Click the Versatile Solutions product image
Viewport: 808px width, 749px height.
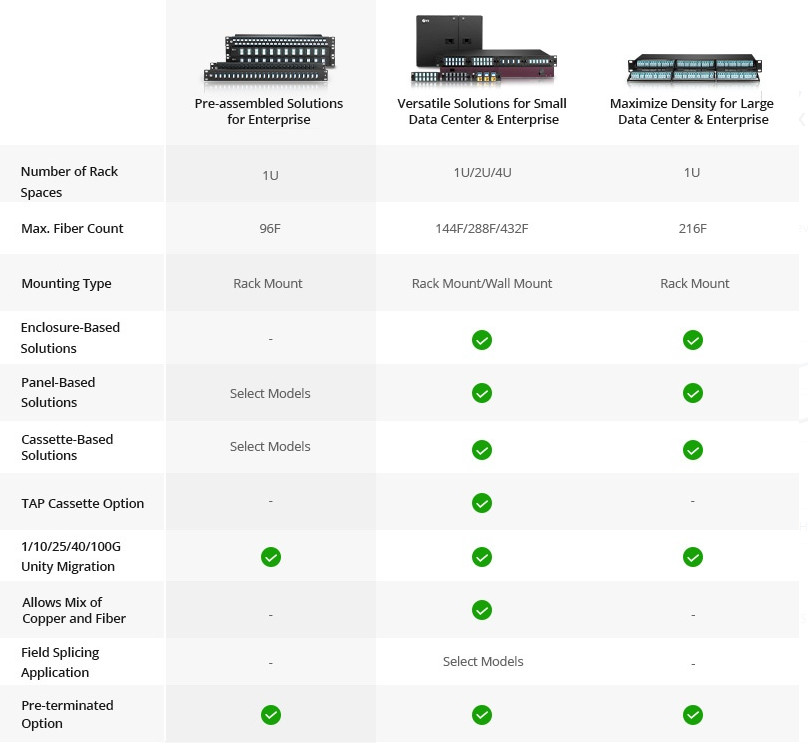point(482,50)
